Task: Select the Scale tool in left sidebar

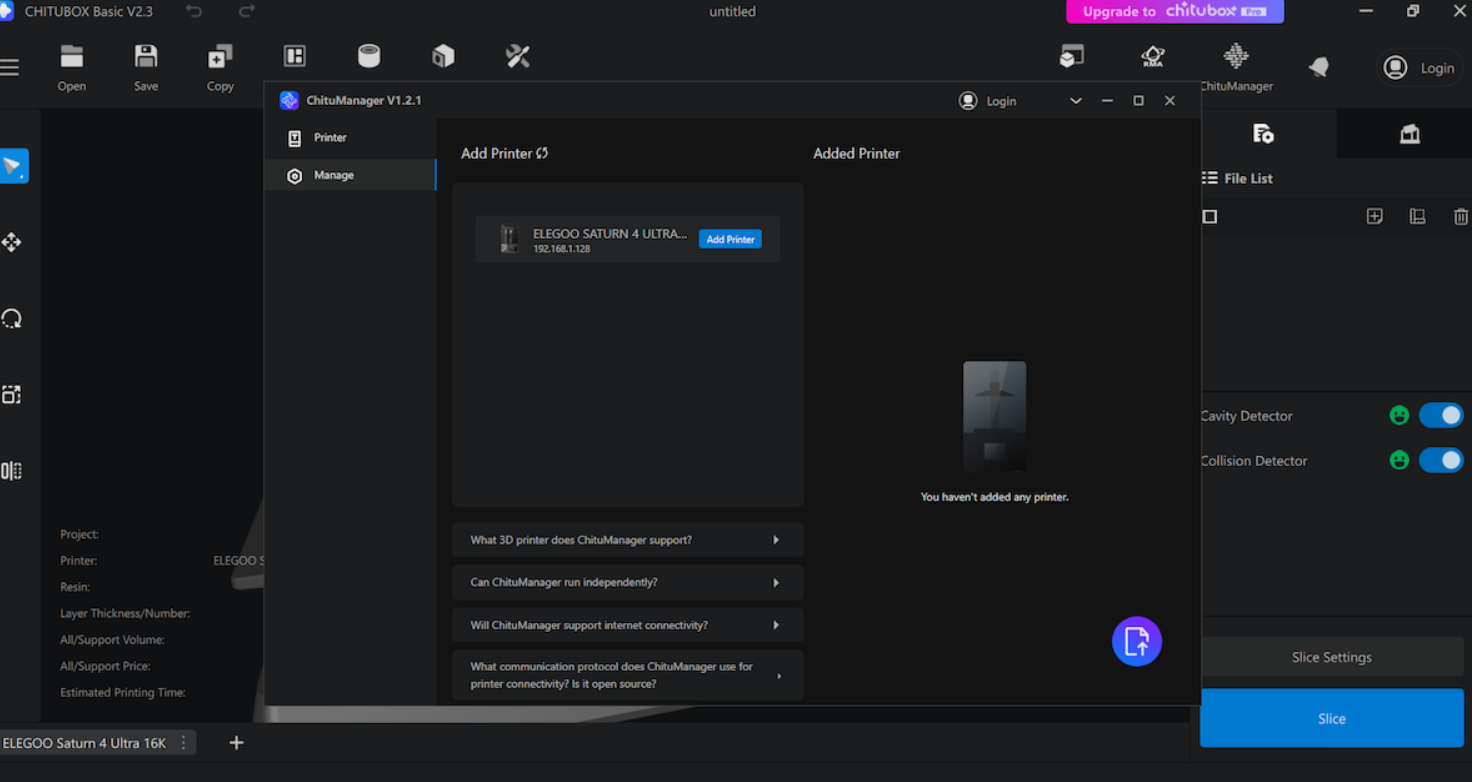Action: tap(12, 395)
